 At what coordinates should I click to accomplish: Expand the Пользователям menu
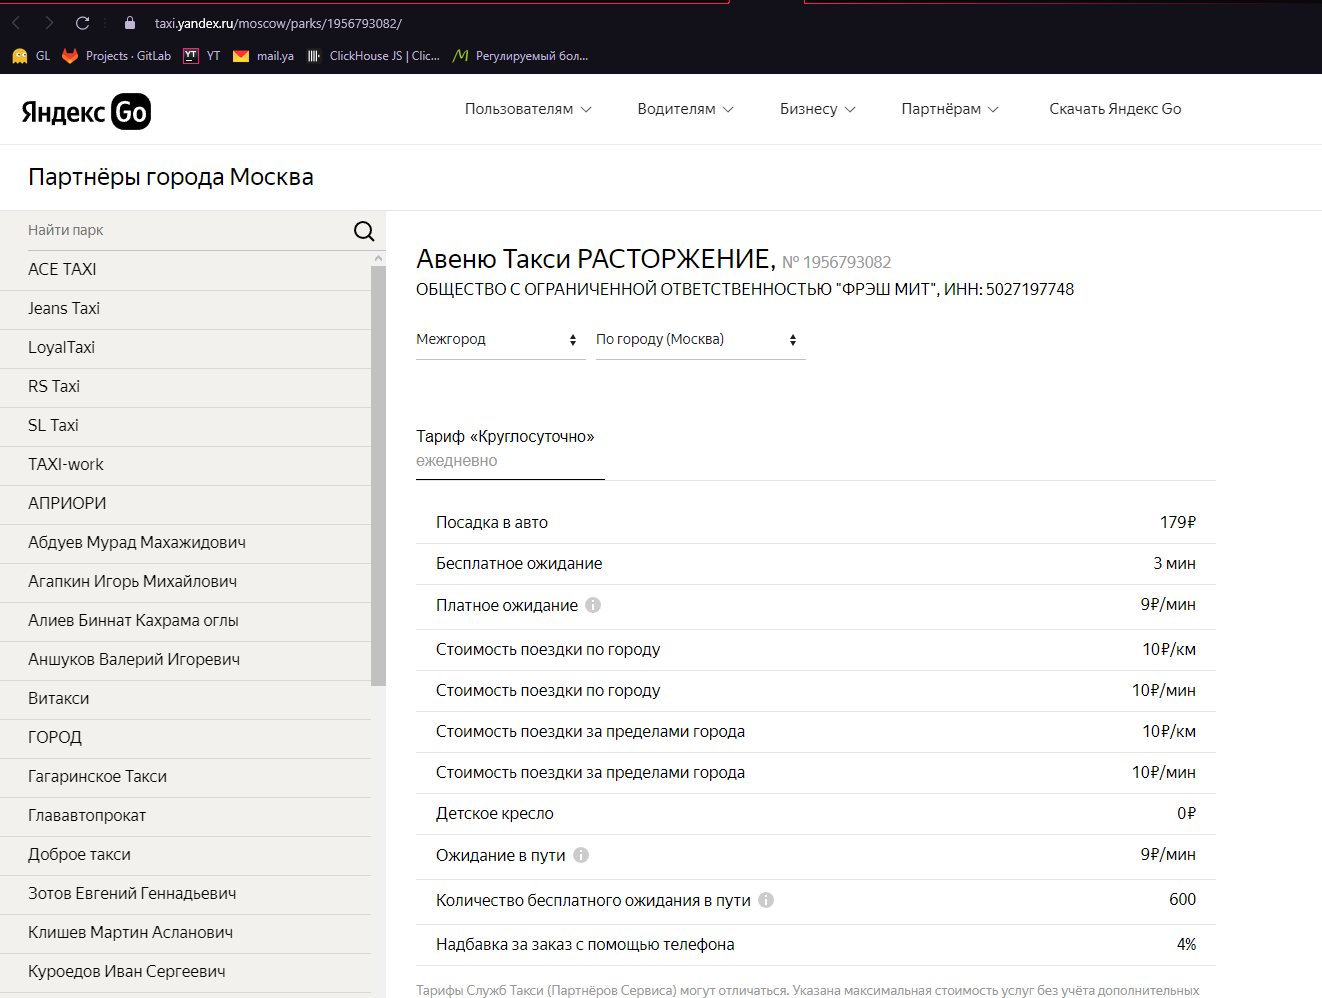528,109
